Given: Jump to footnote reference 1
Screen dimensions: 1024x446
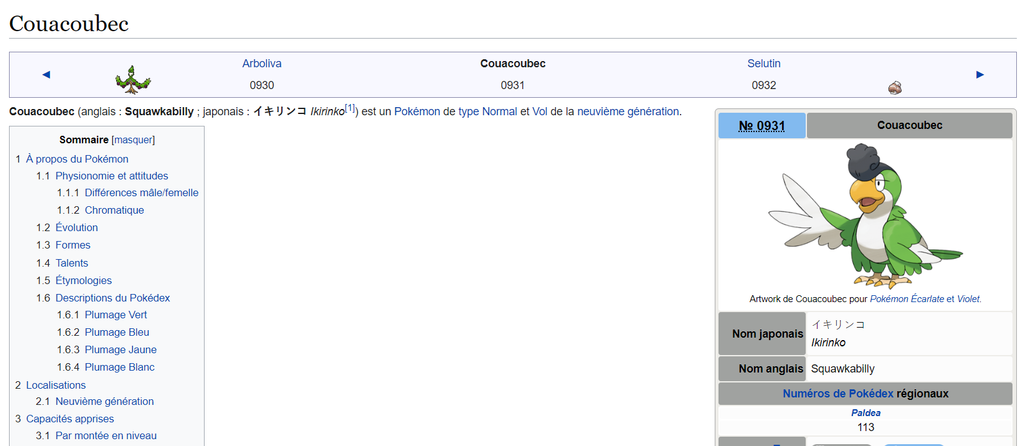Looking at the screenshot, I should coord(349,108).
